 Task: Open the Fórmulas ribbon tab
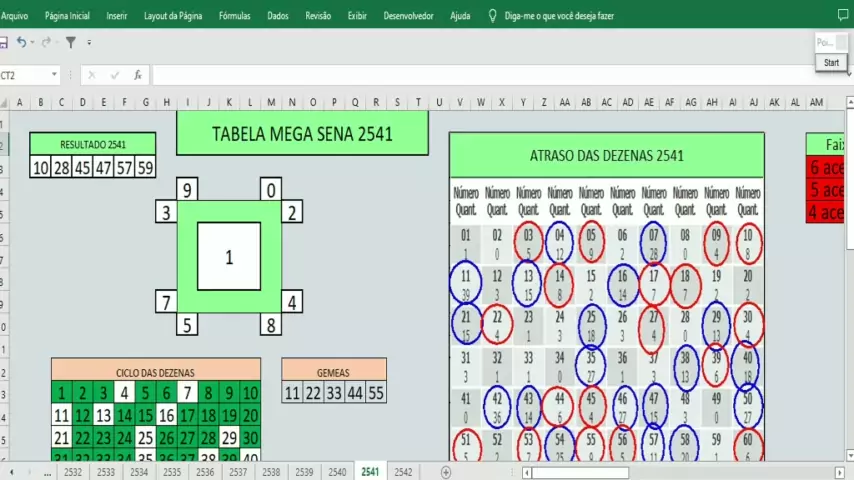[x=234, y=16]
